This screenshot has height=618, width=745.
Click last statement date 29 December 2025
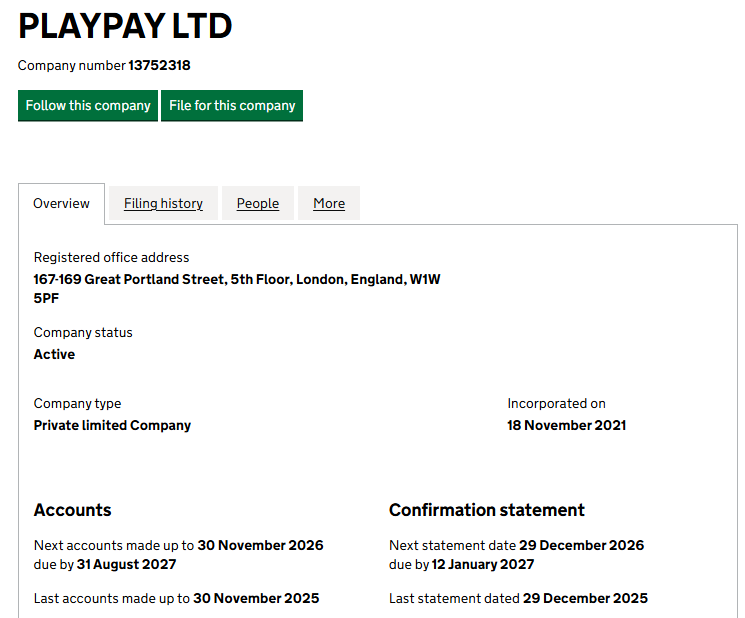585,598
